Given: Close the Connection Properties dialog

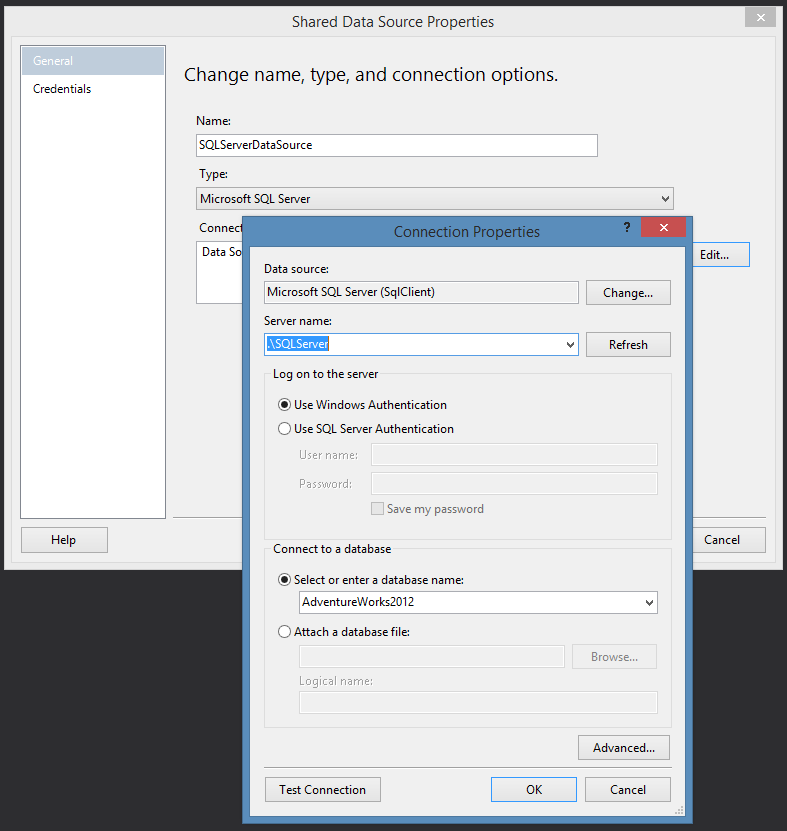Looking at the screenshot, I should pyautogui.click(x=664, y=227).
